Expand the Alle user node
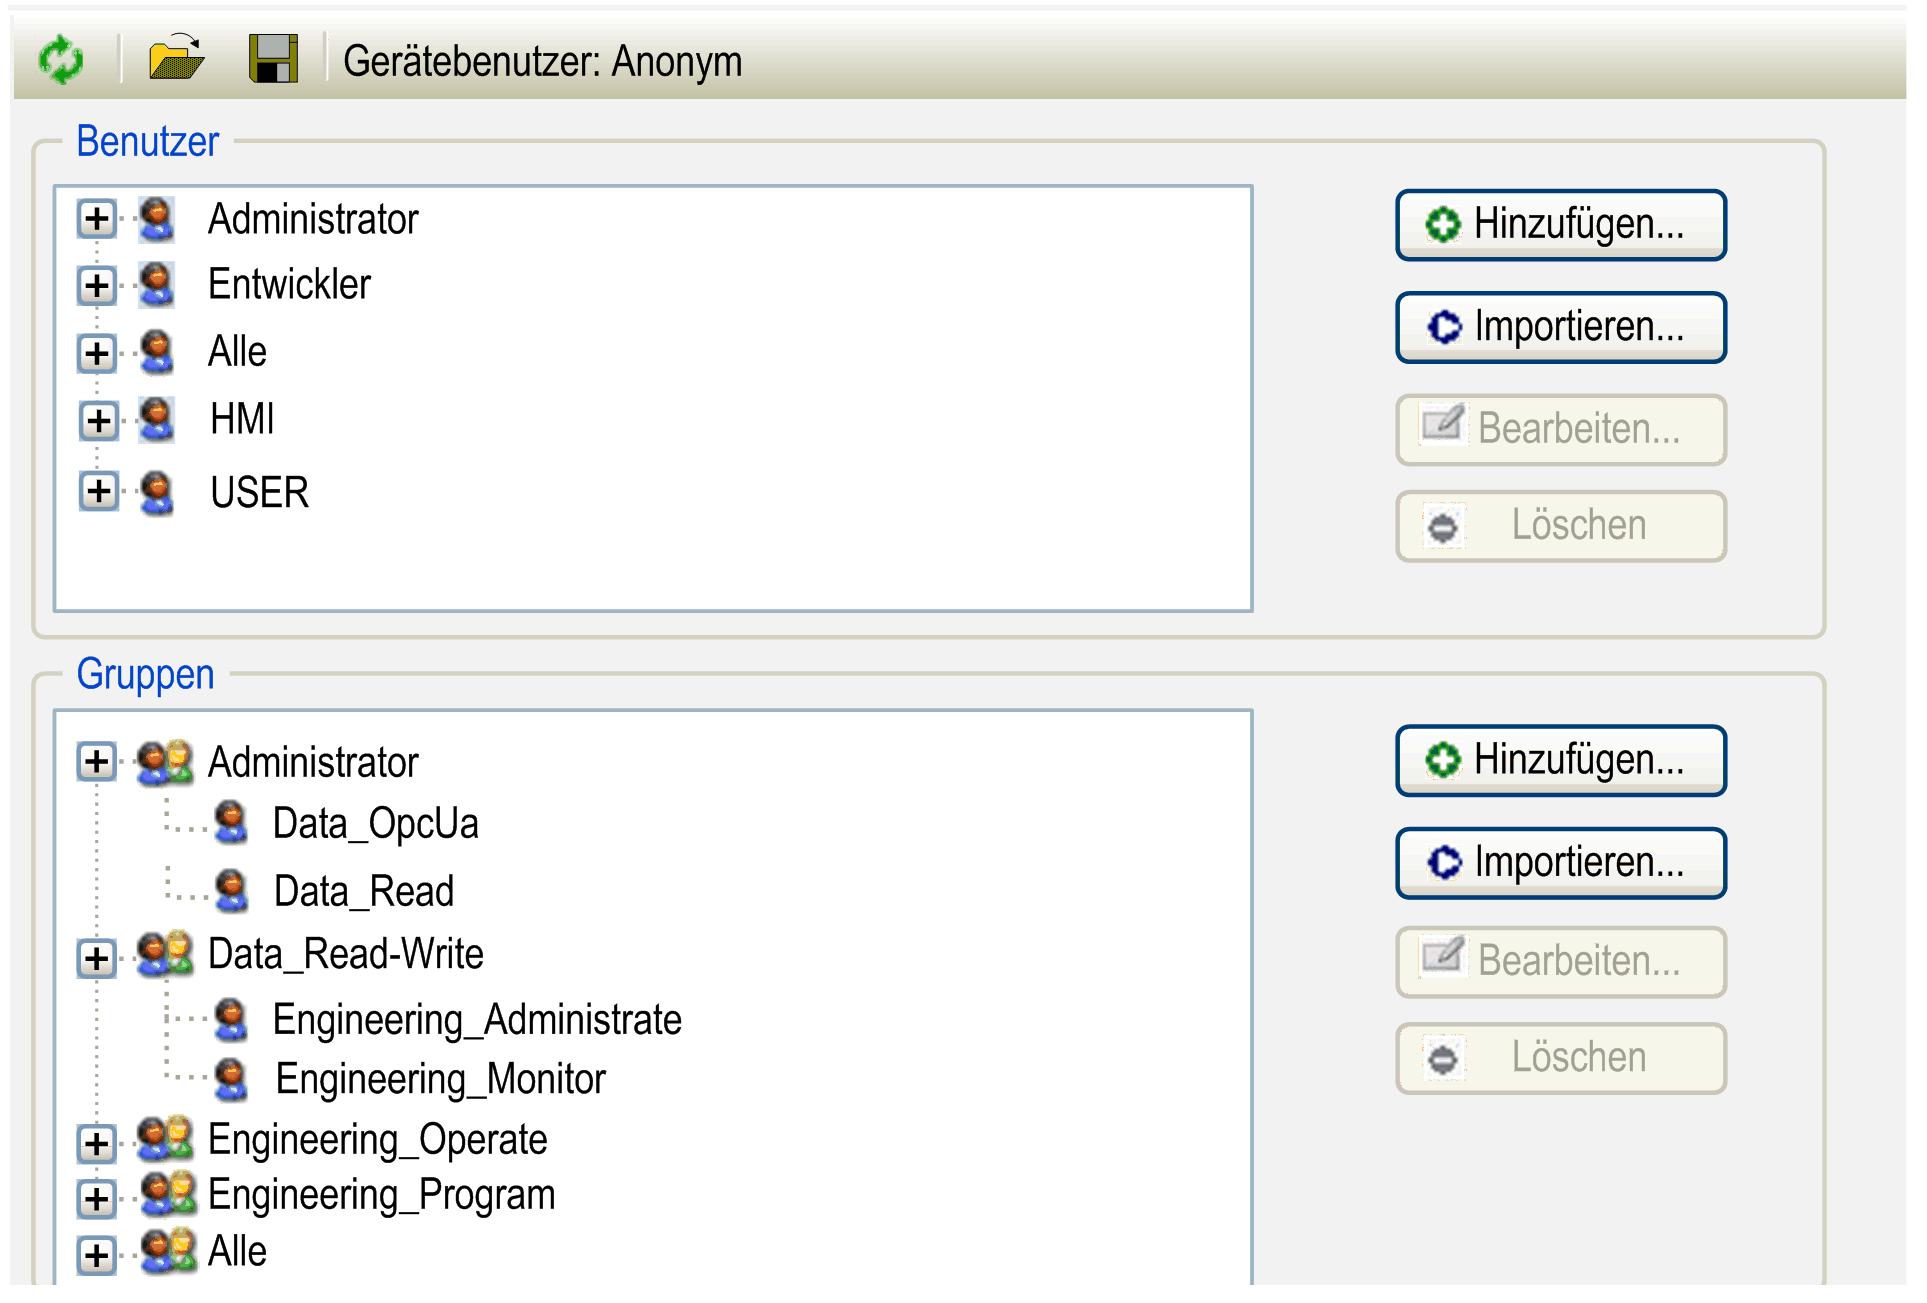The height and width of the screenshot is (1303, 1927). [x=97, y=352]
